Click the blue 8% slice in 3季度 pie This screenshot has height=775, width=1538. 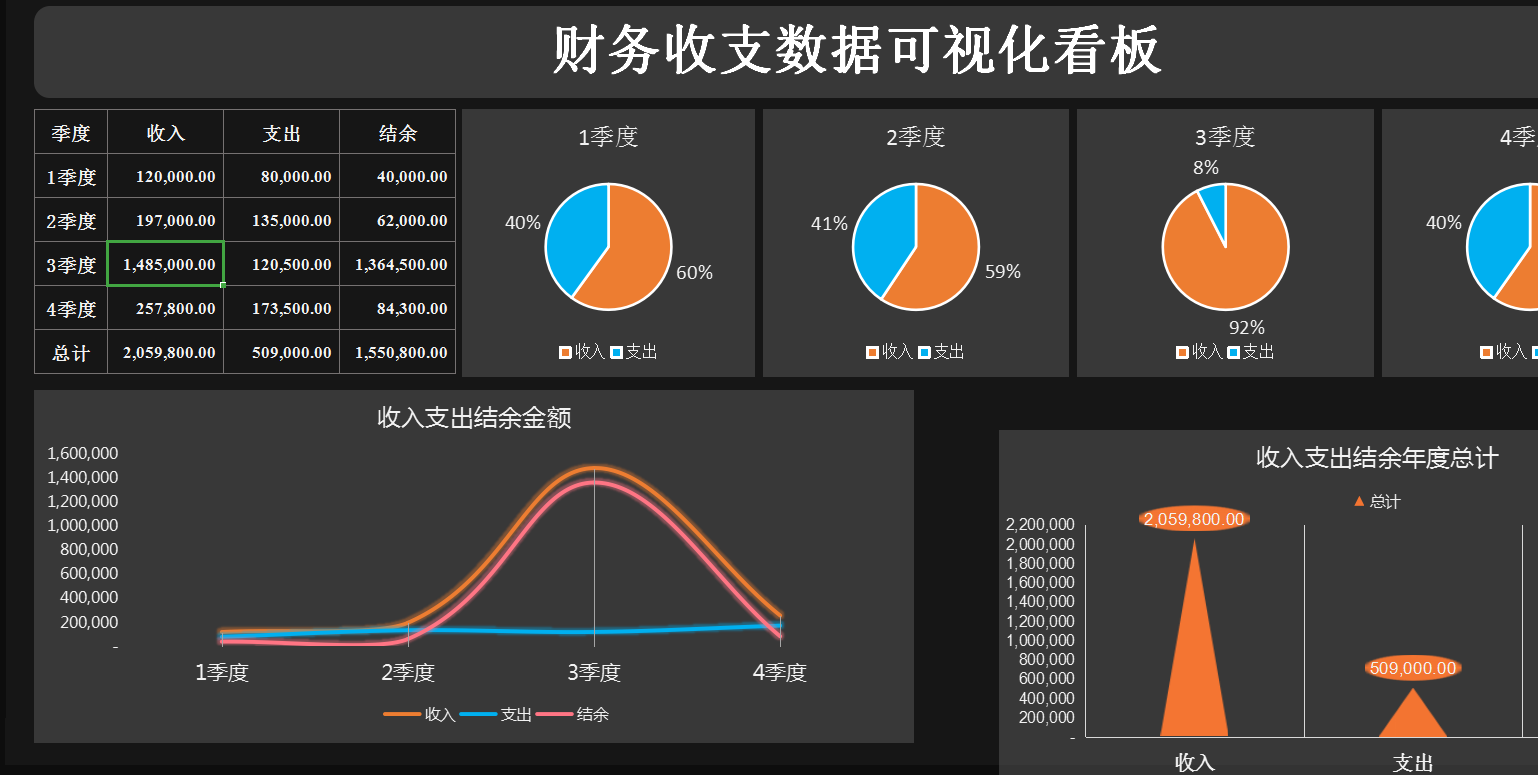coord(1214,206)
